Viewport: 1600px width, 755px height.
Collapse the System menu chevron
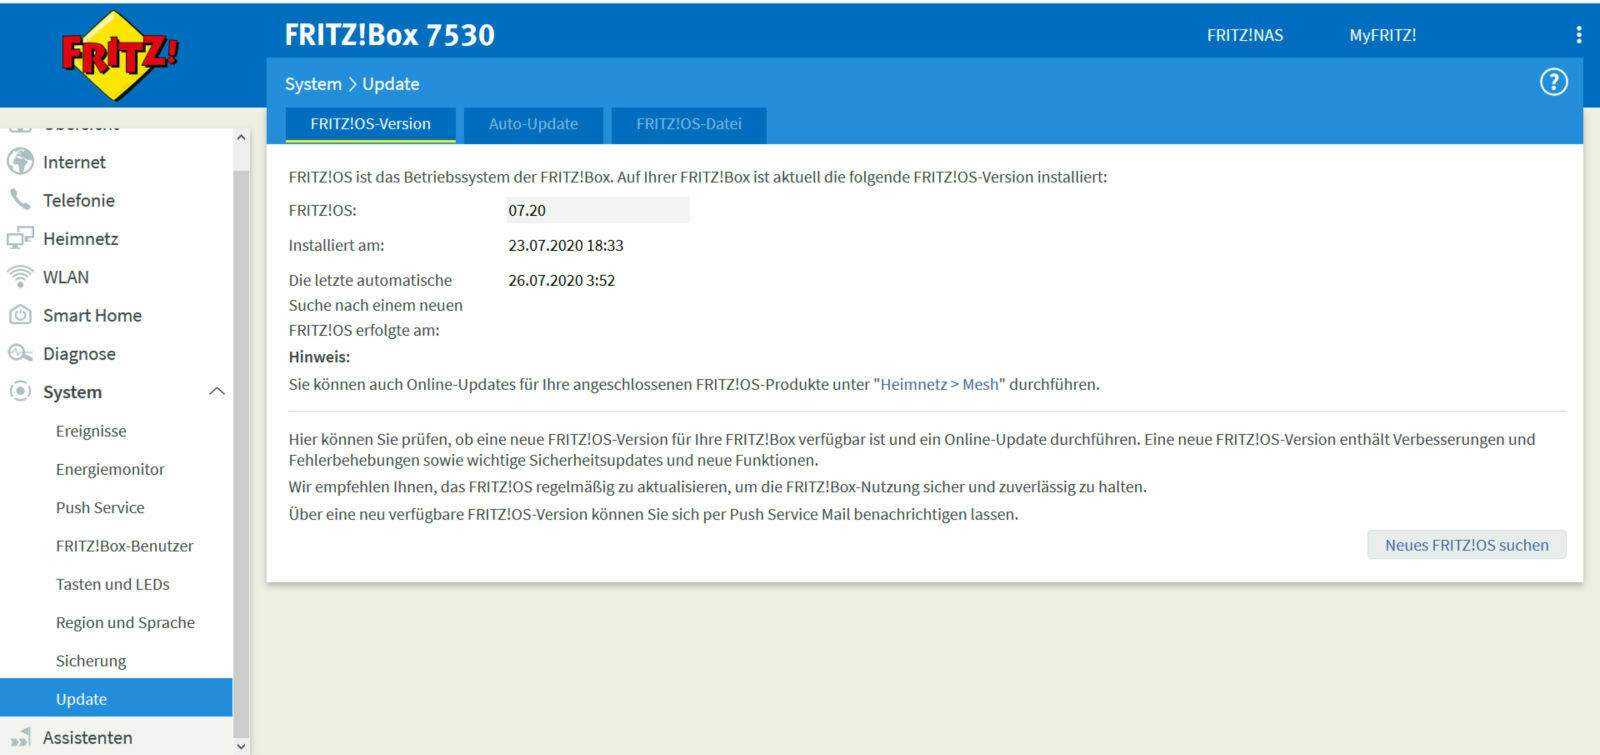[216, 392]
